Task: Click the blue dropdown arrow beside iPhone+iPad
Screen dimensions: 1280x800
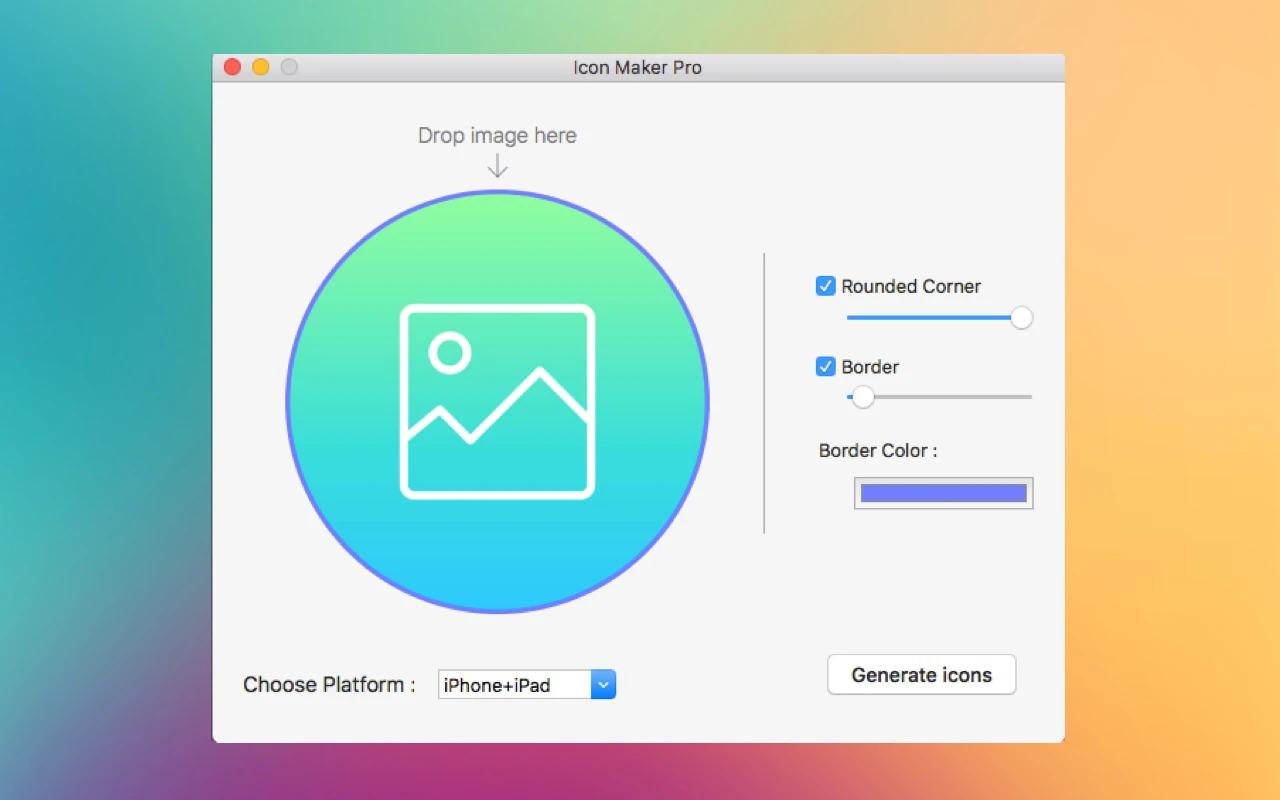Action: click(603, 684)
